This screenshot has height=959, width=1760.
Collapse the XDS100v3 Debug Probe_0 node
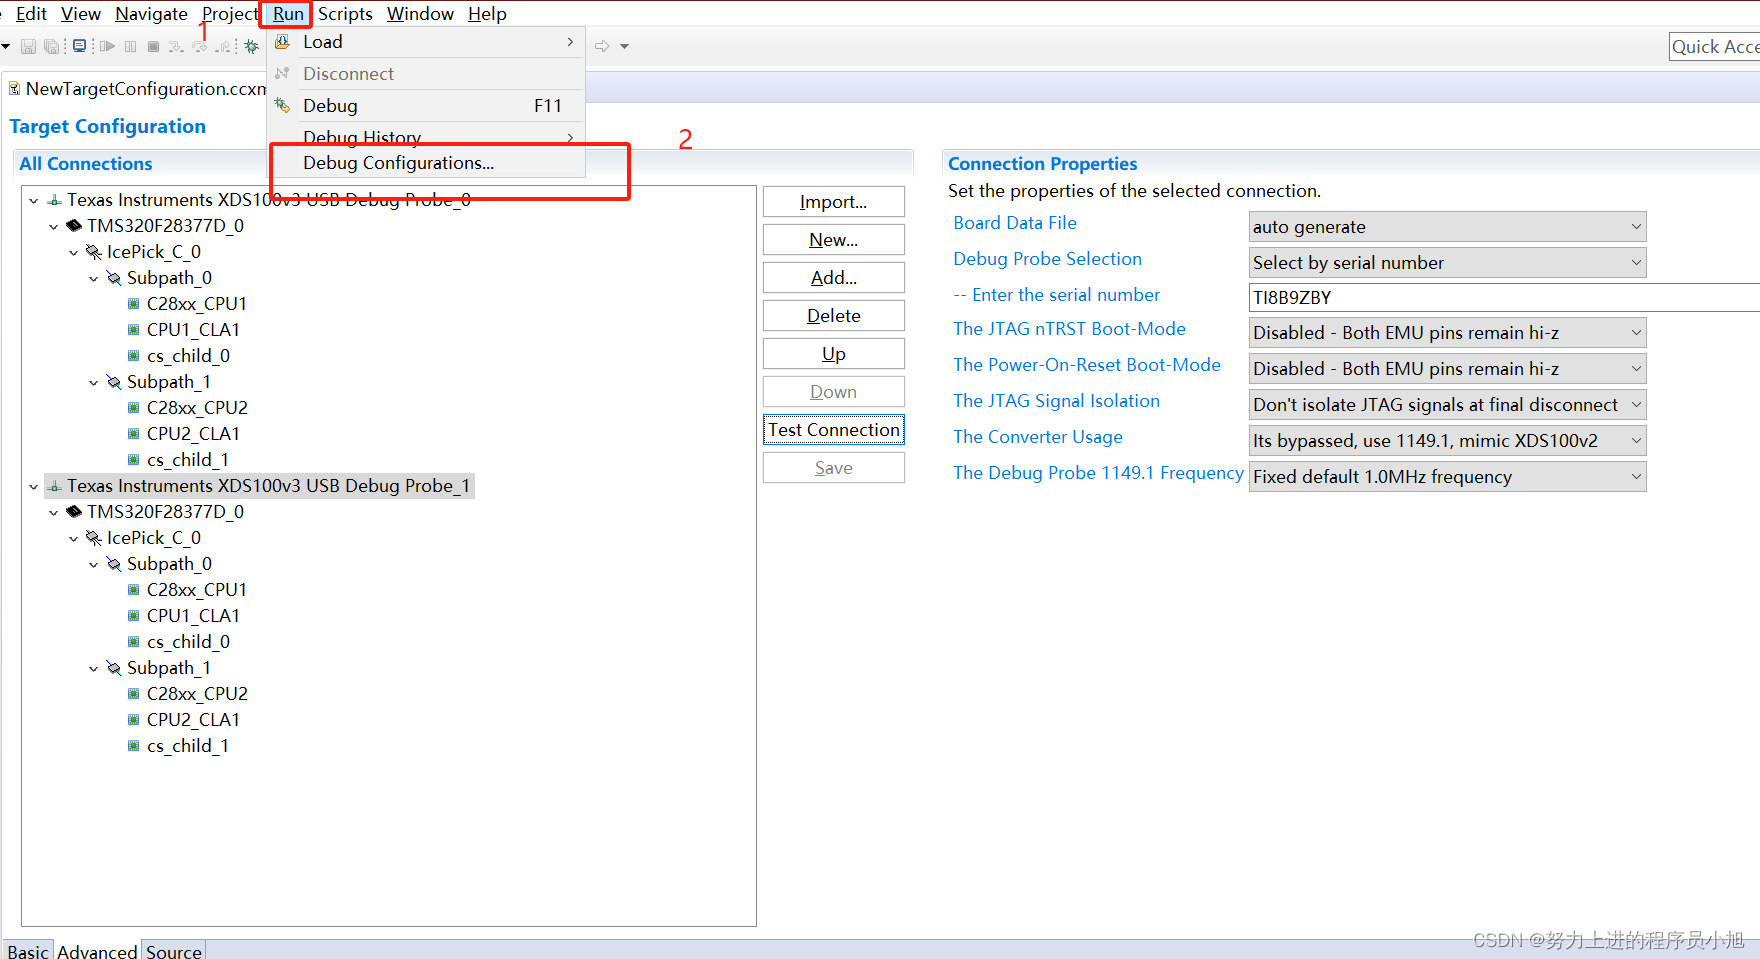coord(34,201)
